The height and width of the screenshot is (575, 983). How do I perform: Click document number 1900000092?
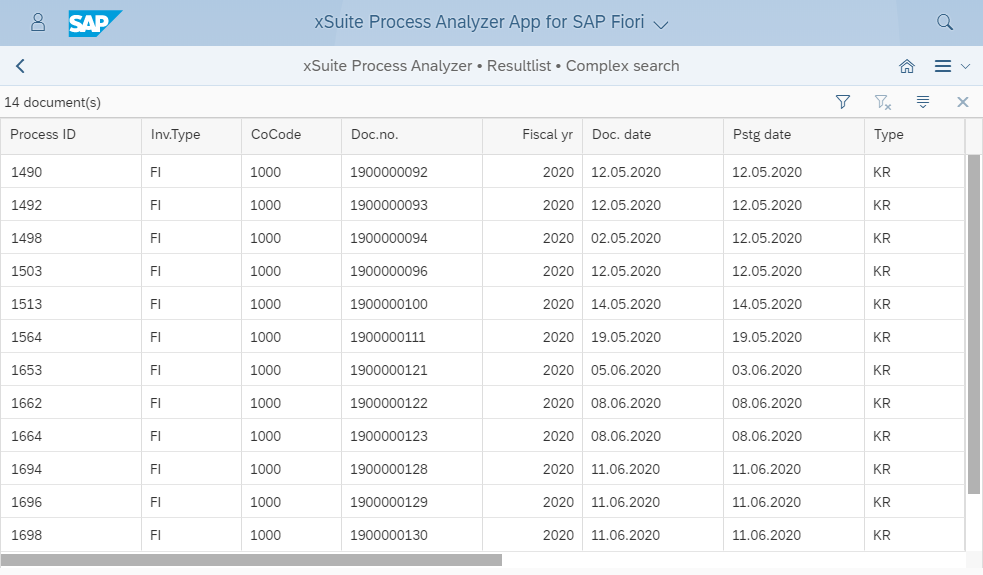(x=389, y=172)
